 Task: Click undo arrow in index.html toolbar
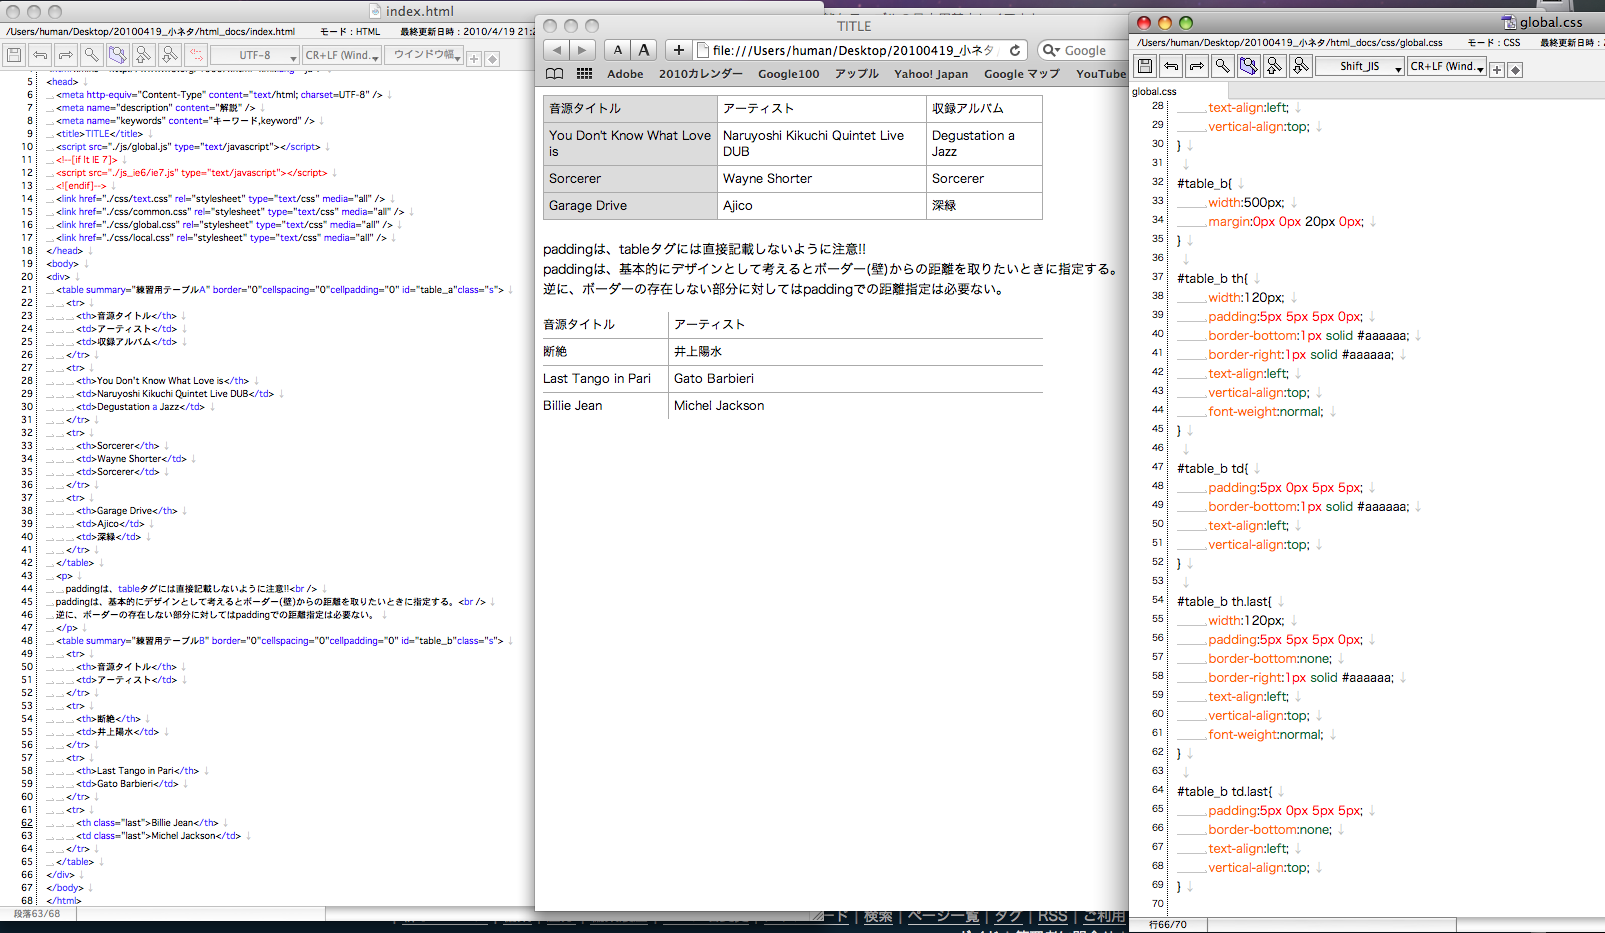[40, 55]
